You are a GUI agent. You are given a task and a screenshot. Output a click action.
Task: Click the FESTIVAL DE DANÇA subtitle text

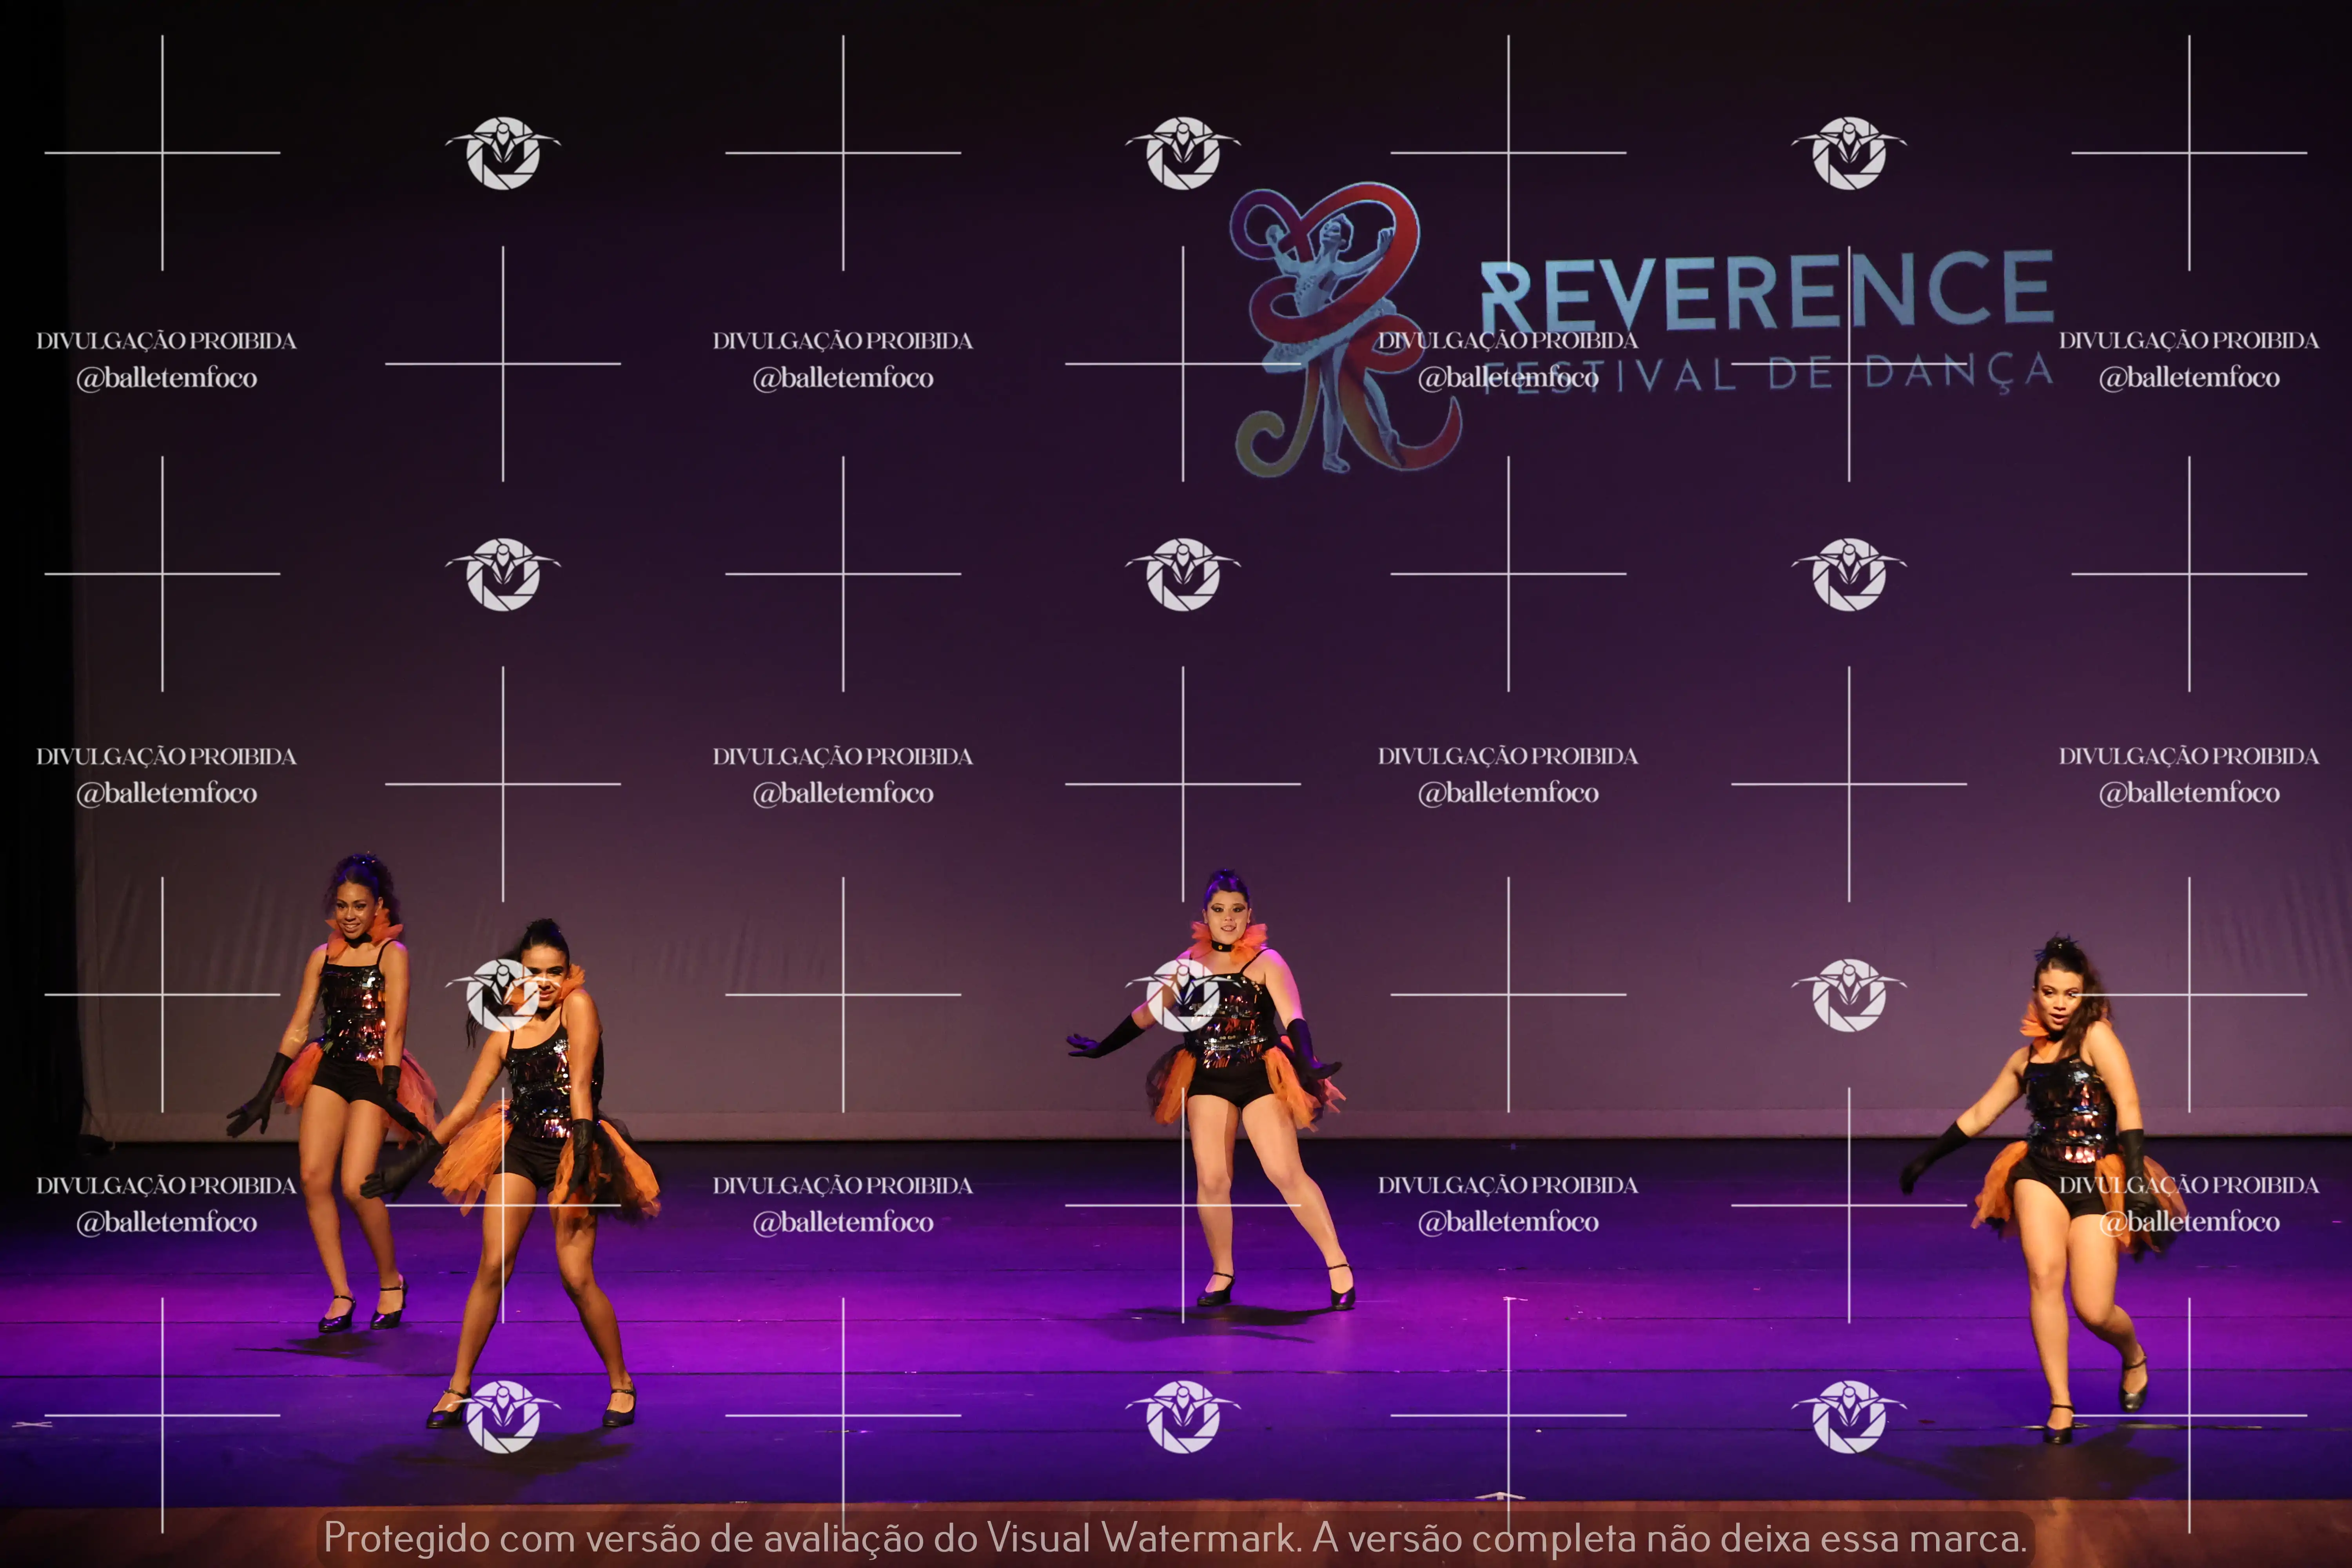click(1800, 374)
